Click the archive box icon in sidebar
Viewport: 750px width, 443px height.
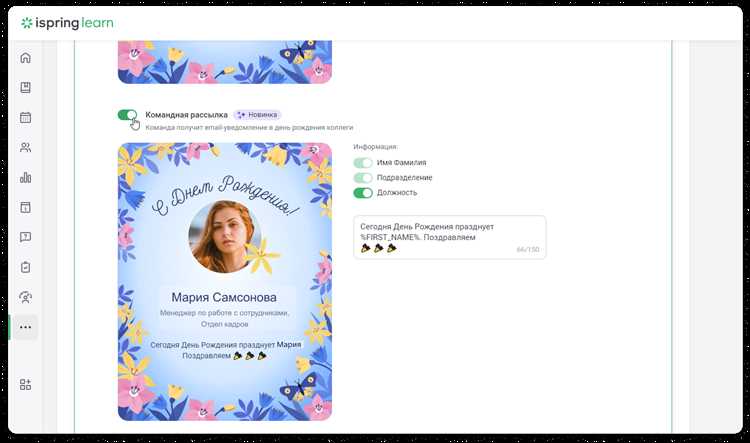pyautogui.click(x=25, y=208)
